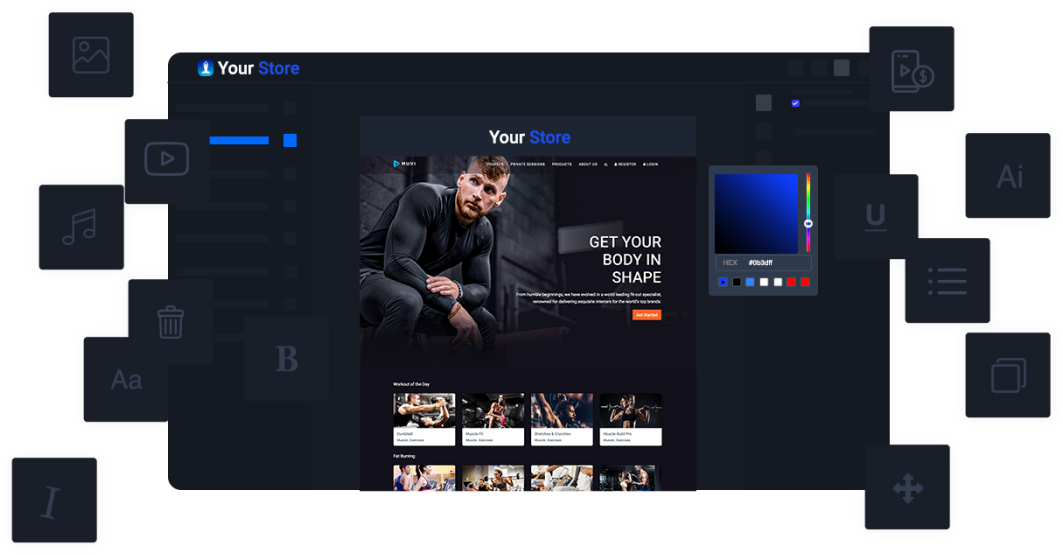Screen dimensions: 1063x555
Task: Select the underline U icon tile
Action: (x=875, y=216)
